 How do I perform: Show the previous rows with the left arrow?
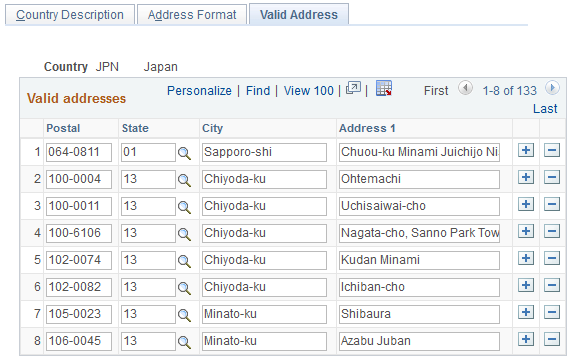465,88
